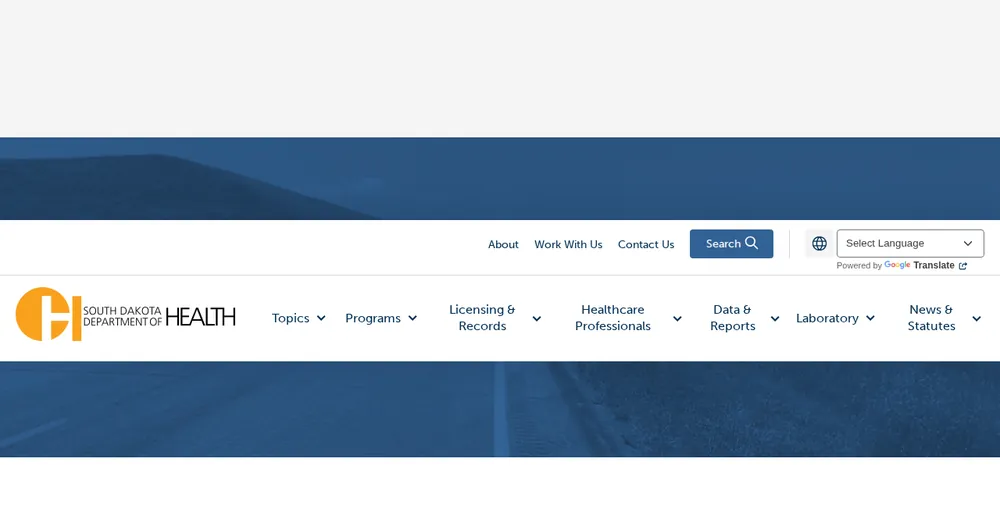Click the magnifying glass in Search button
The width and height of the screenshot is (1000, 519).
coord(752,243)
